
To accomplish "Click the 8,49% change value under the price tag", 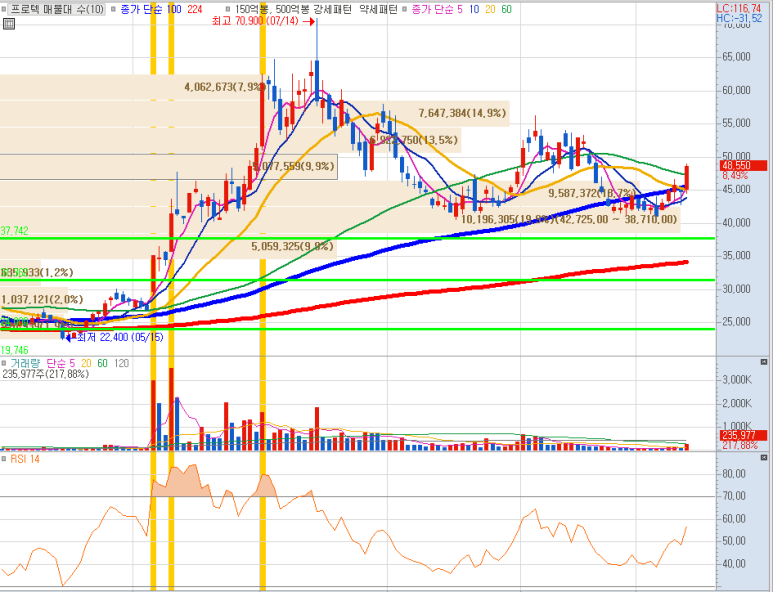I will (735, 175).
